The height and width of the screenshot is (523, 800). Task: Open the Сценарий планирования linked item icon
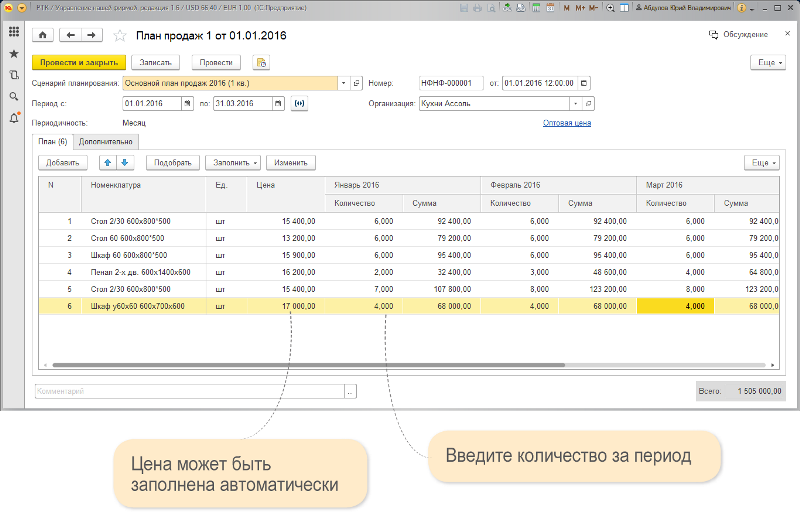(x=357, y=83)
